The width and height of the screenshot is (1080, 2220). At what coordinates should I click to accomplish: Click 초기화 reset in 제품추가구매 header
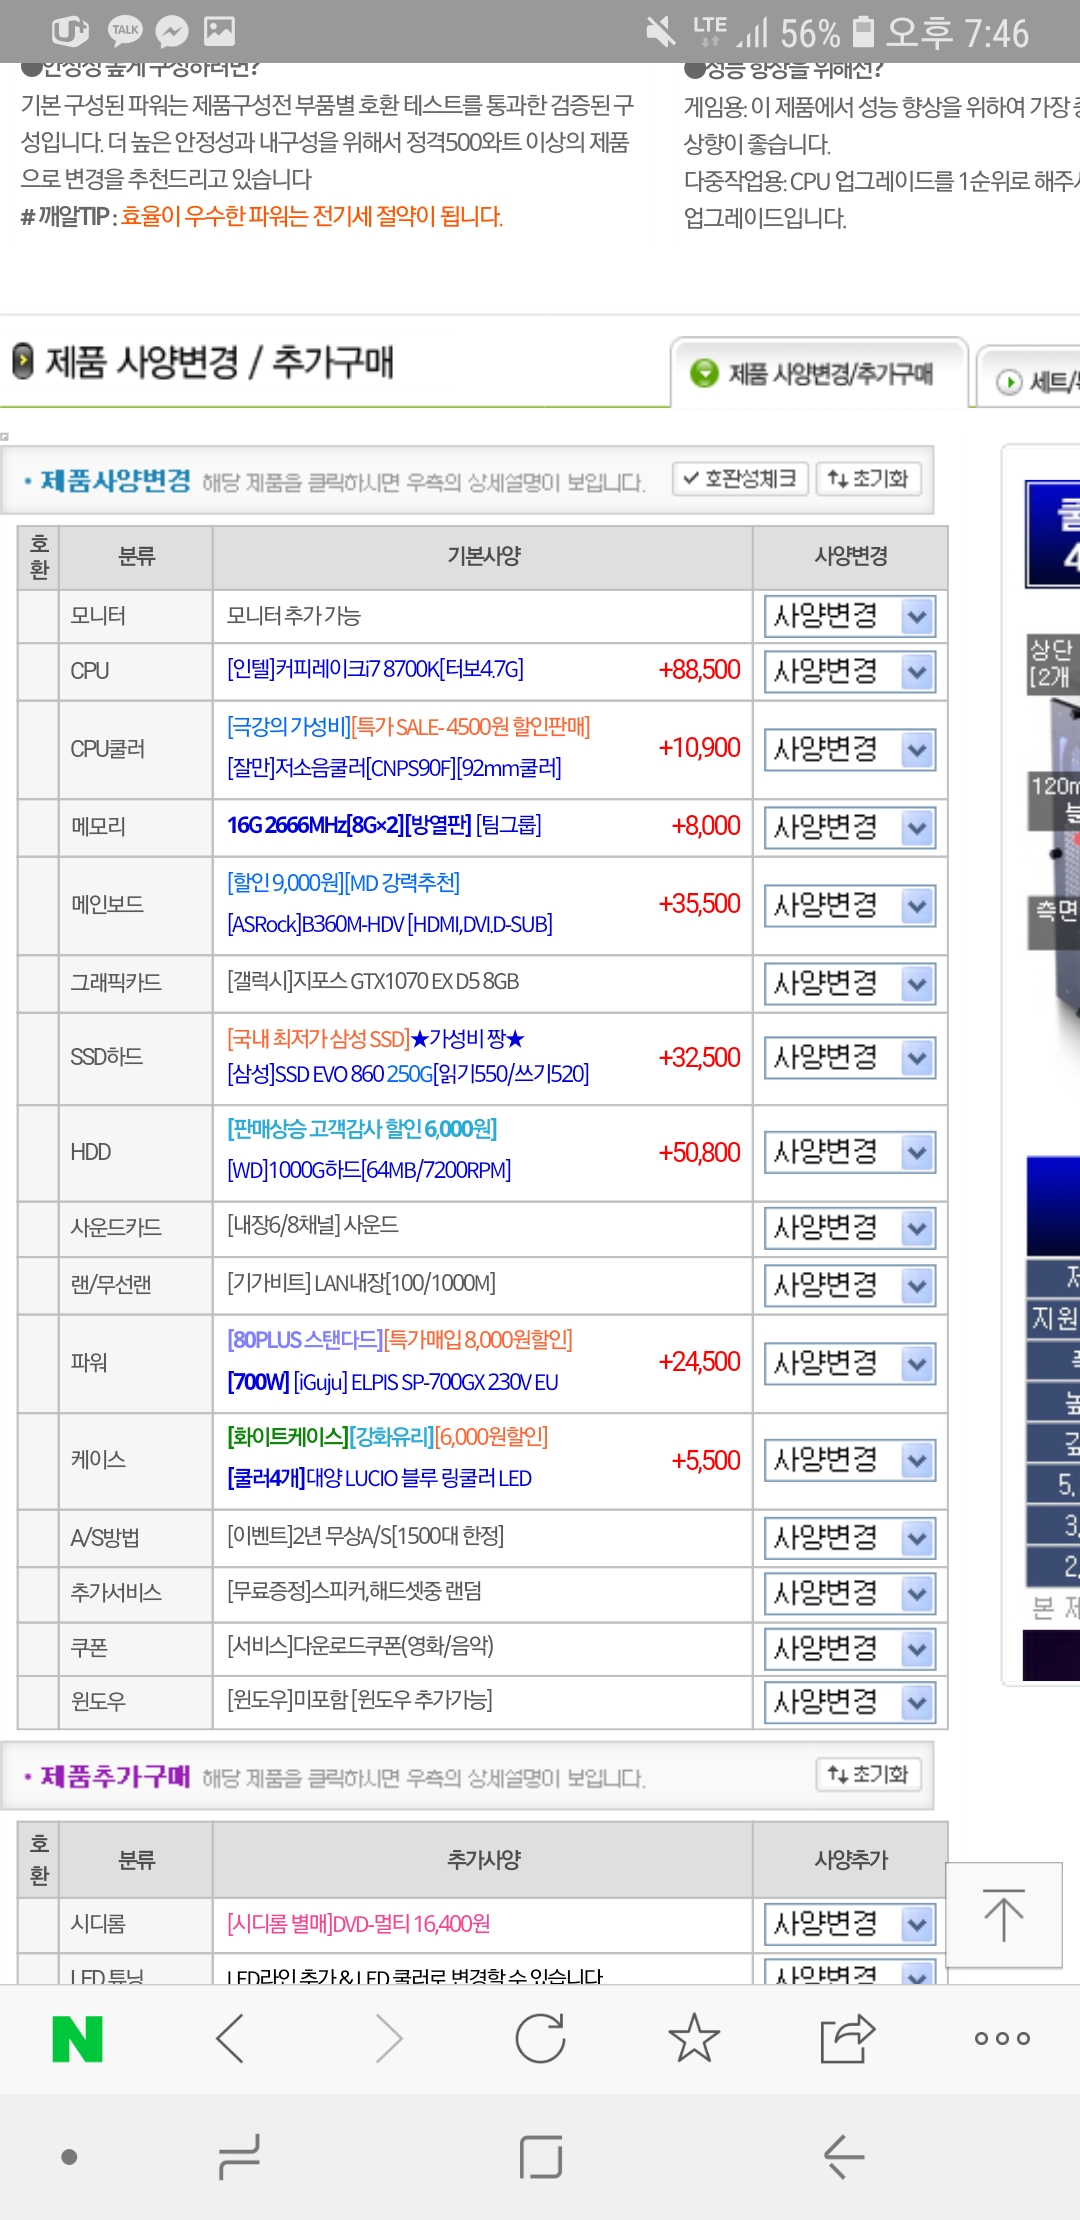(x=868, y=1775)
